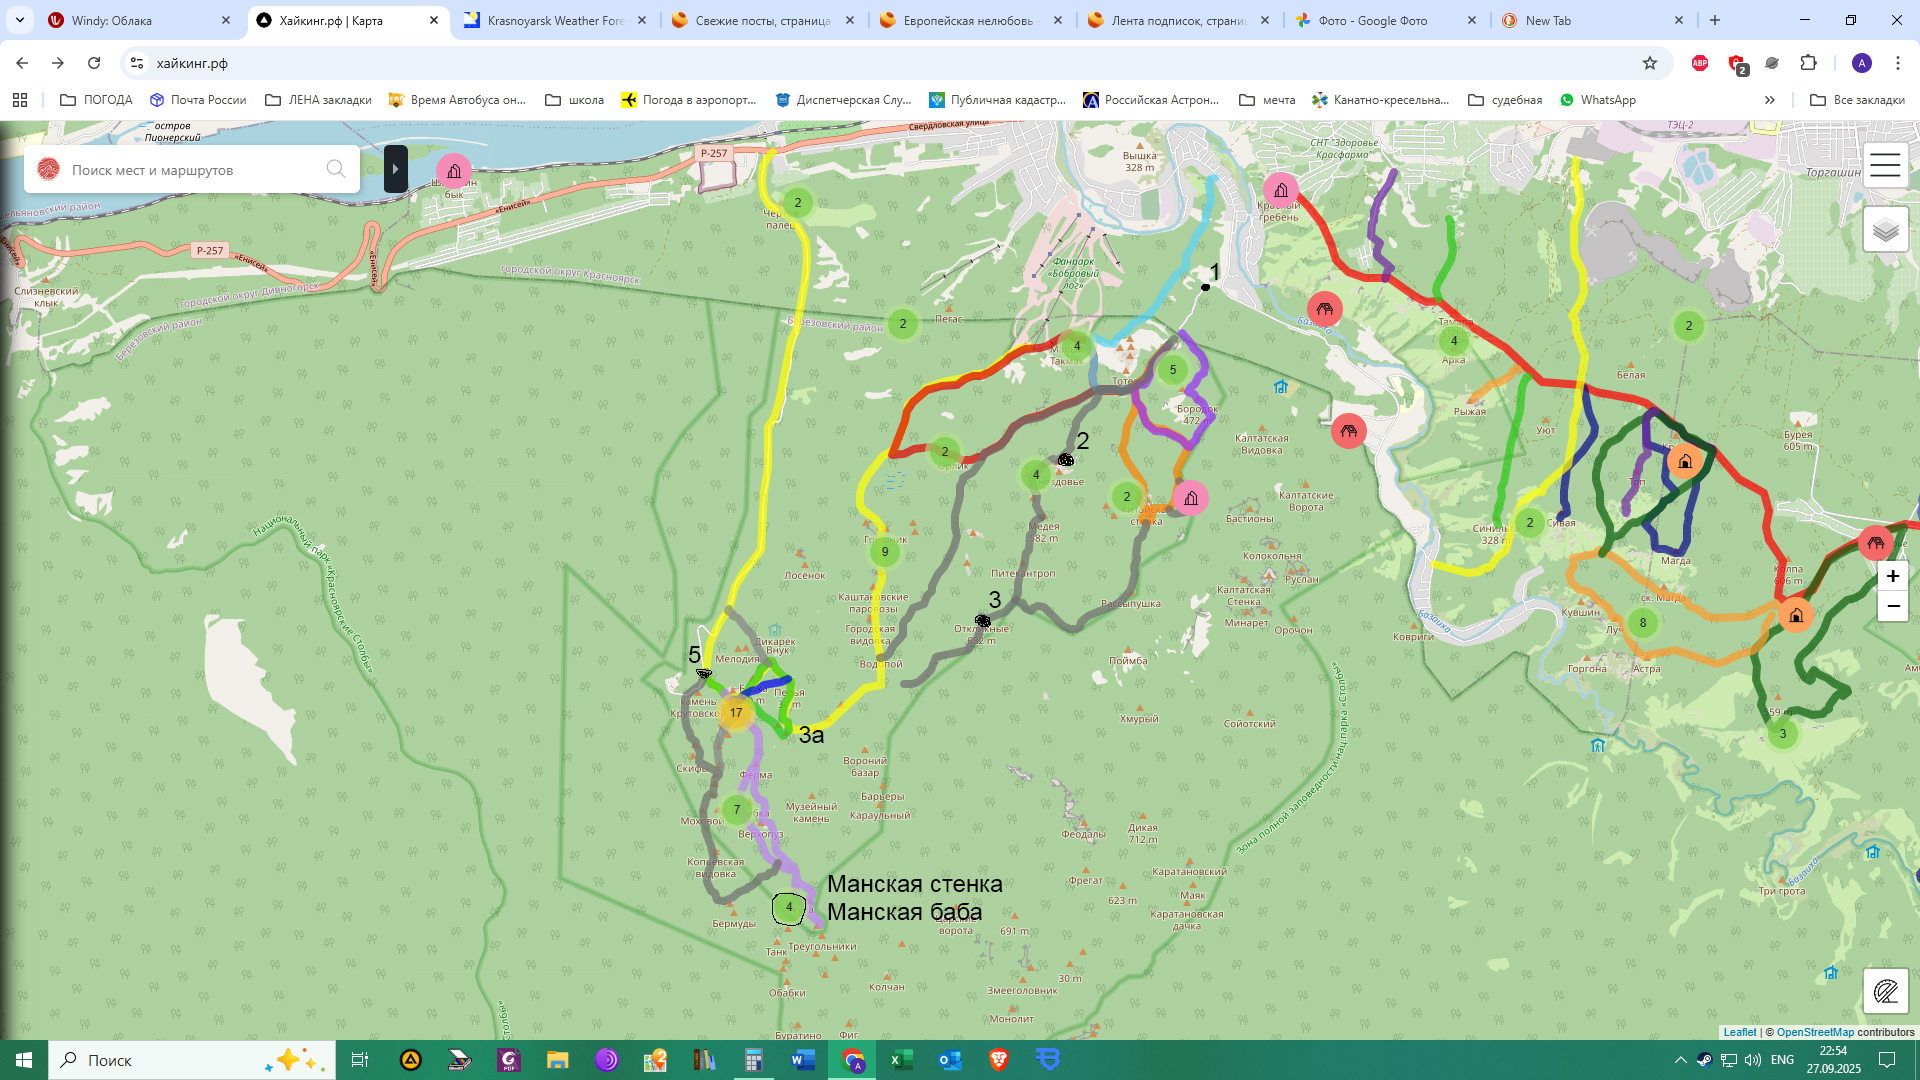The width and height of the screenshot is (1920, 1080).
Task: Click the drawing tool icon bottom right
Action: 1885,991
